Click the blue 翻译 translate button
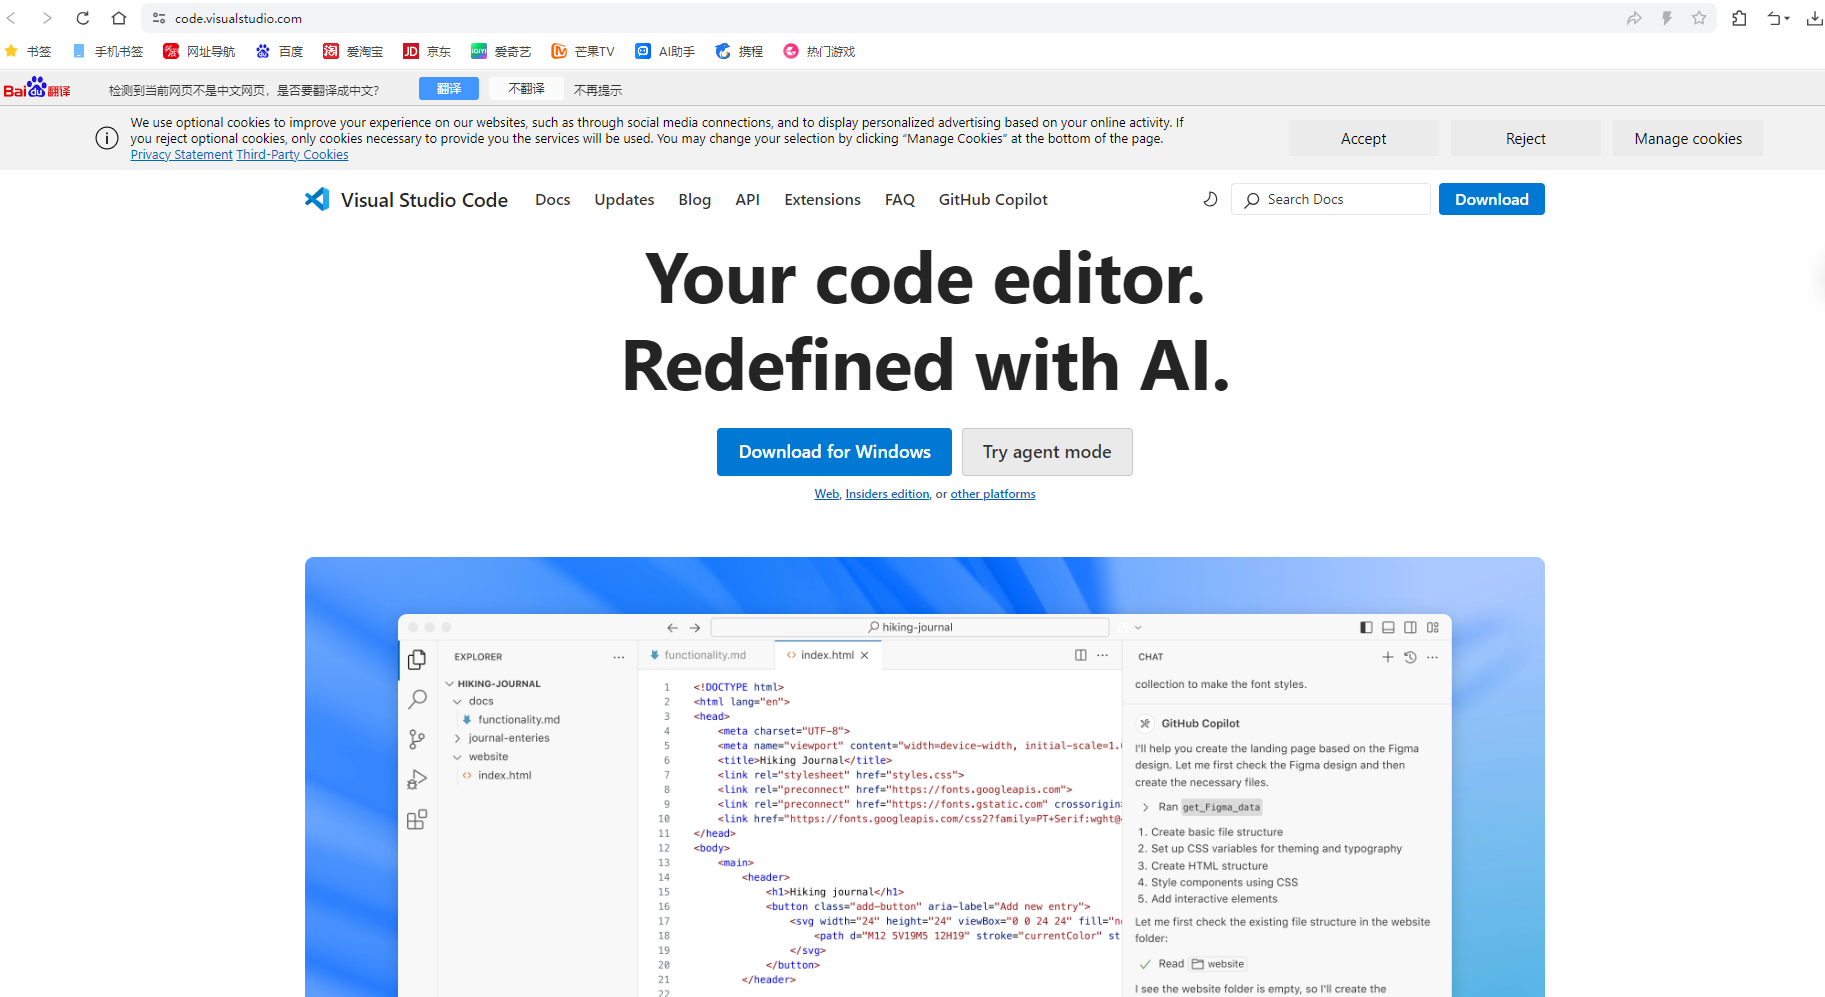 (449, 89)
